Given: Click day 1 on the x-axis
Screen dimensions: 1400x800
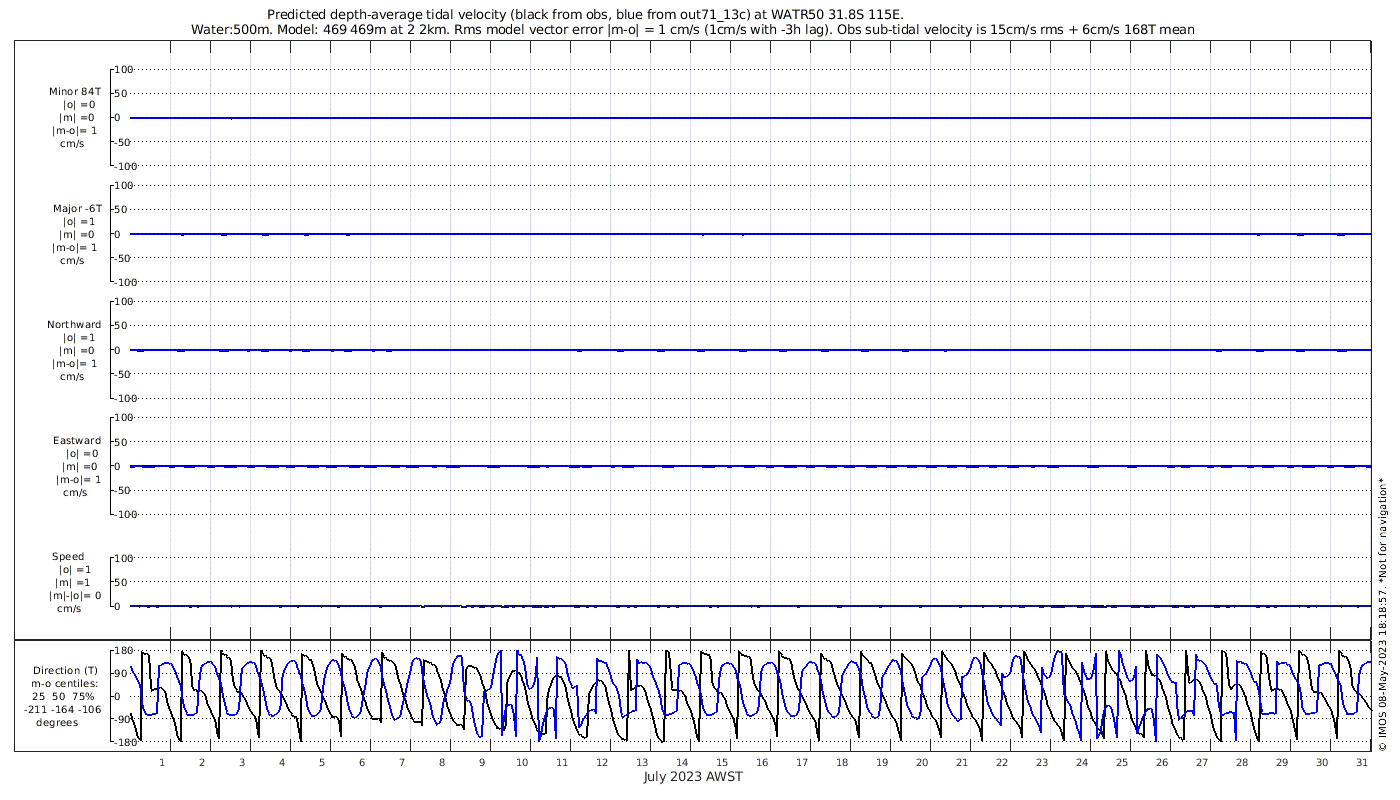Looking at the screenshot, I should 162,762.
